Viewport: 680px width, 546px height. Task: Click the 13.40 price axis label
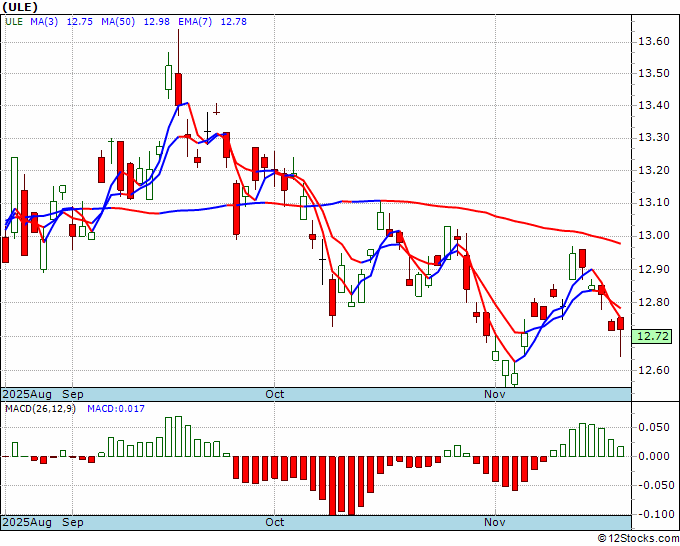(x=654, y=105)
